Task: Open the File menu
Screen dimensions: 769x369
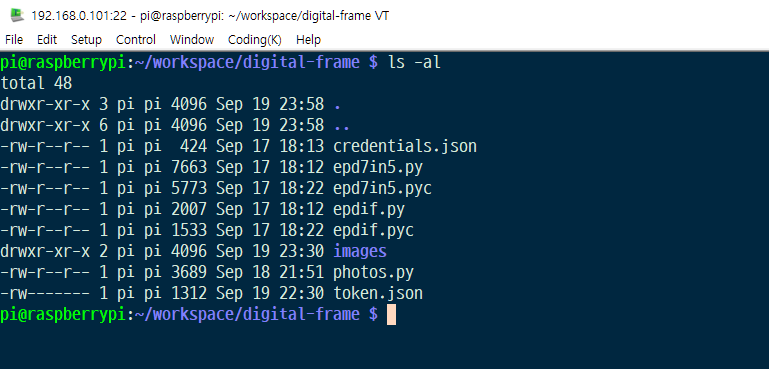Action: [14, 40]
